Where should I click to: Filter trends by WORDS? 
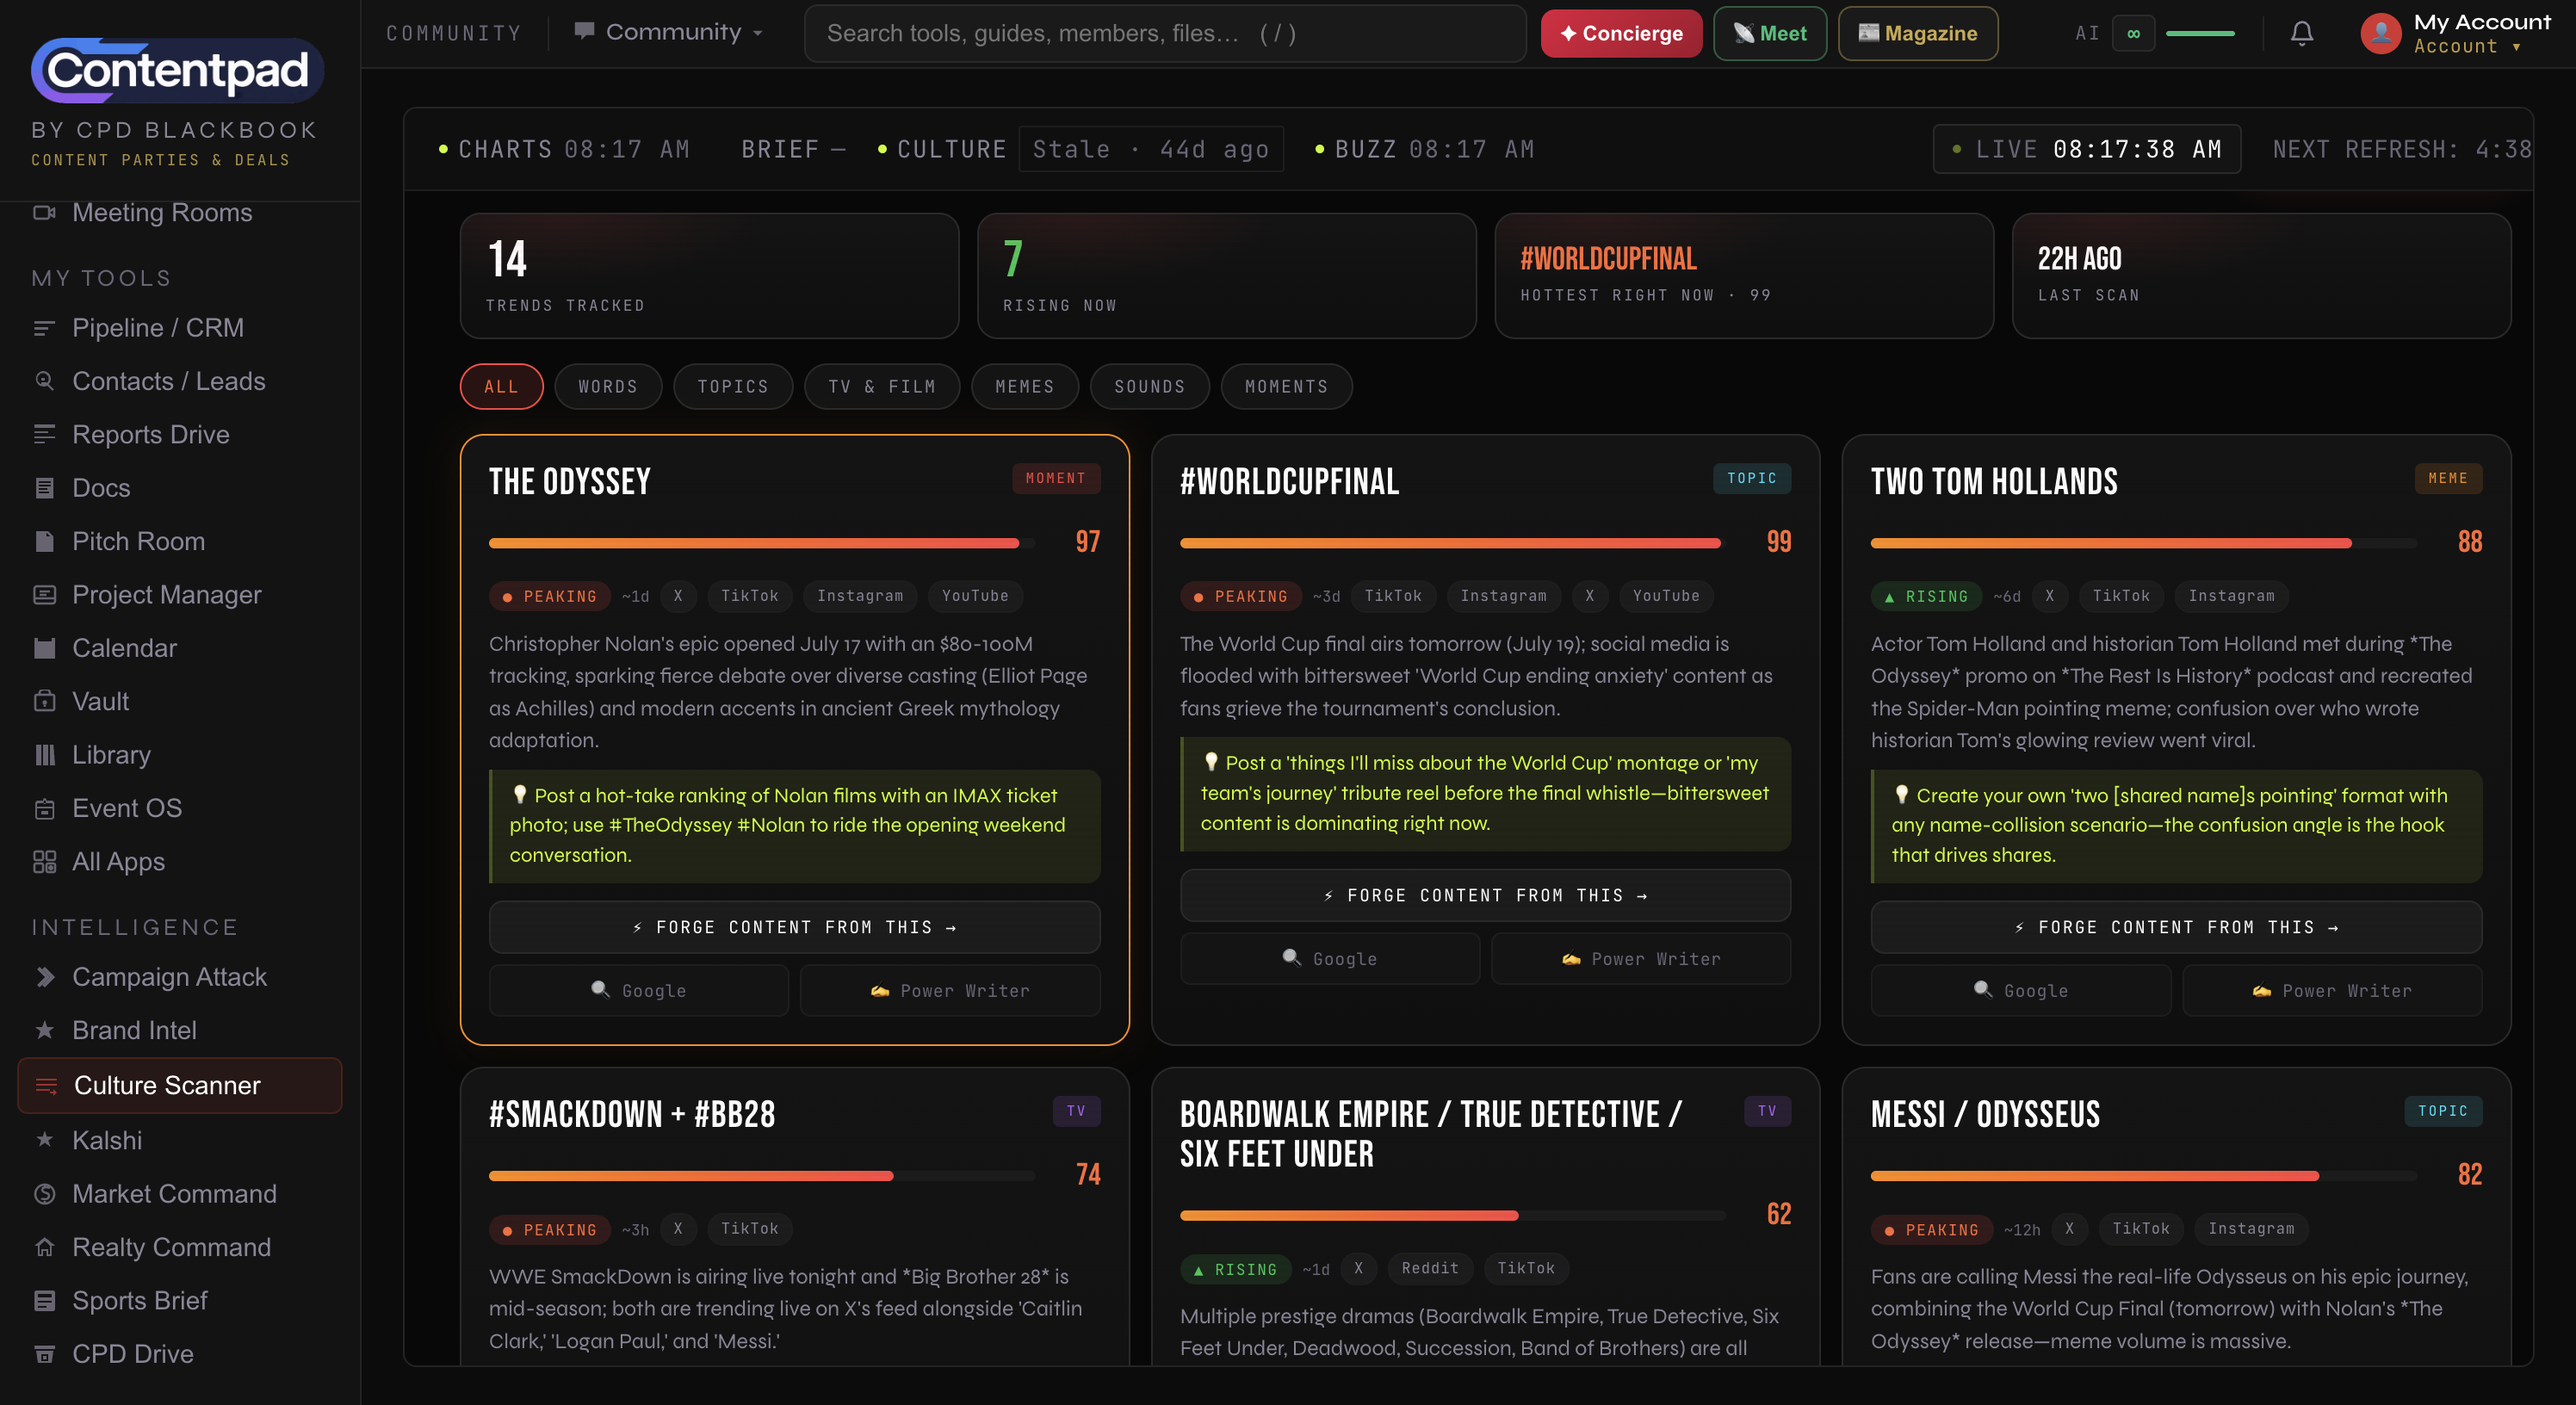click(x=608, y=387)
